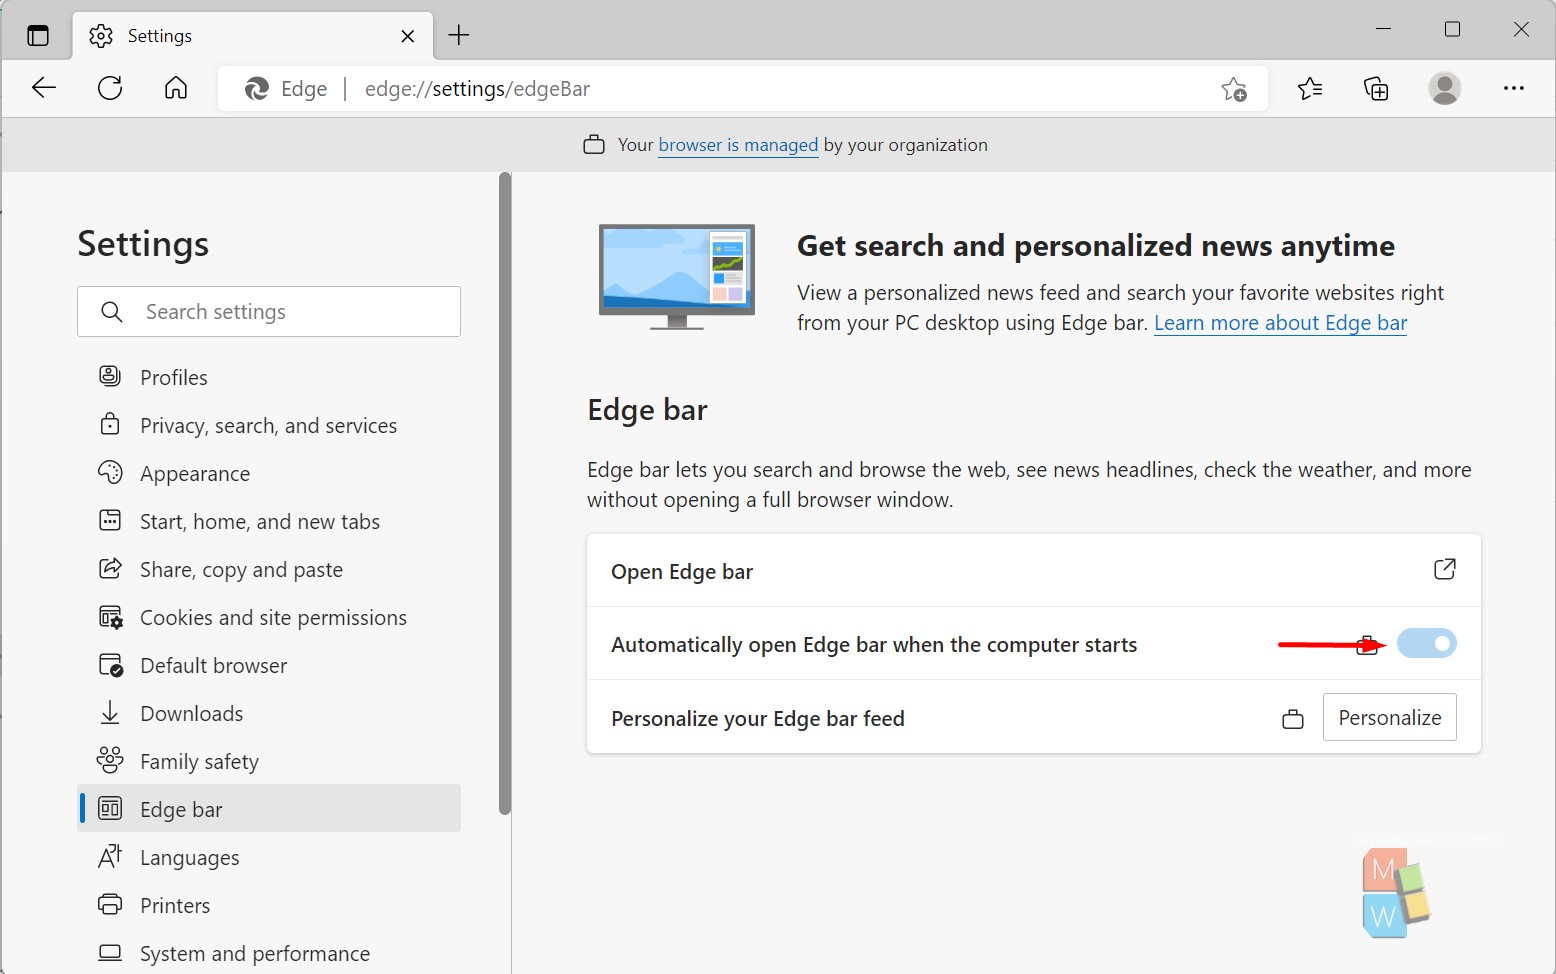Click the Personalize button

(x=1389, y=718)
